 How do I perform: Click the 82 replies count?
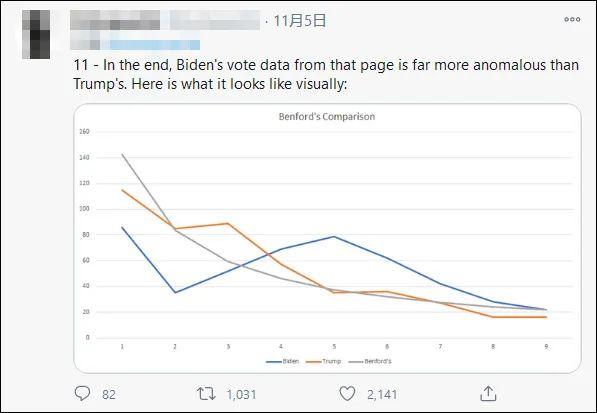pos(109,394)
